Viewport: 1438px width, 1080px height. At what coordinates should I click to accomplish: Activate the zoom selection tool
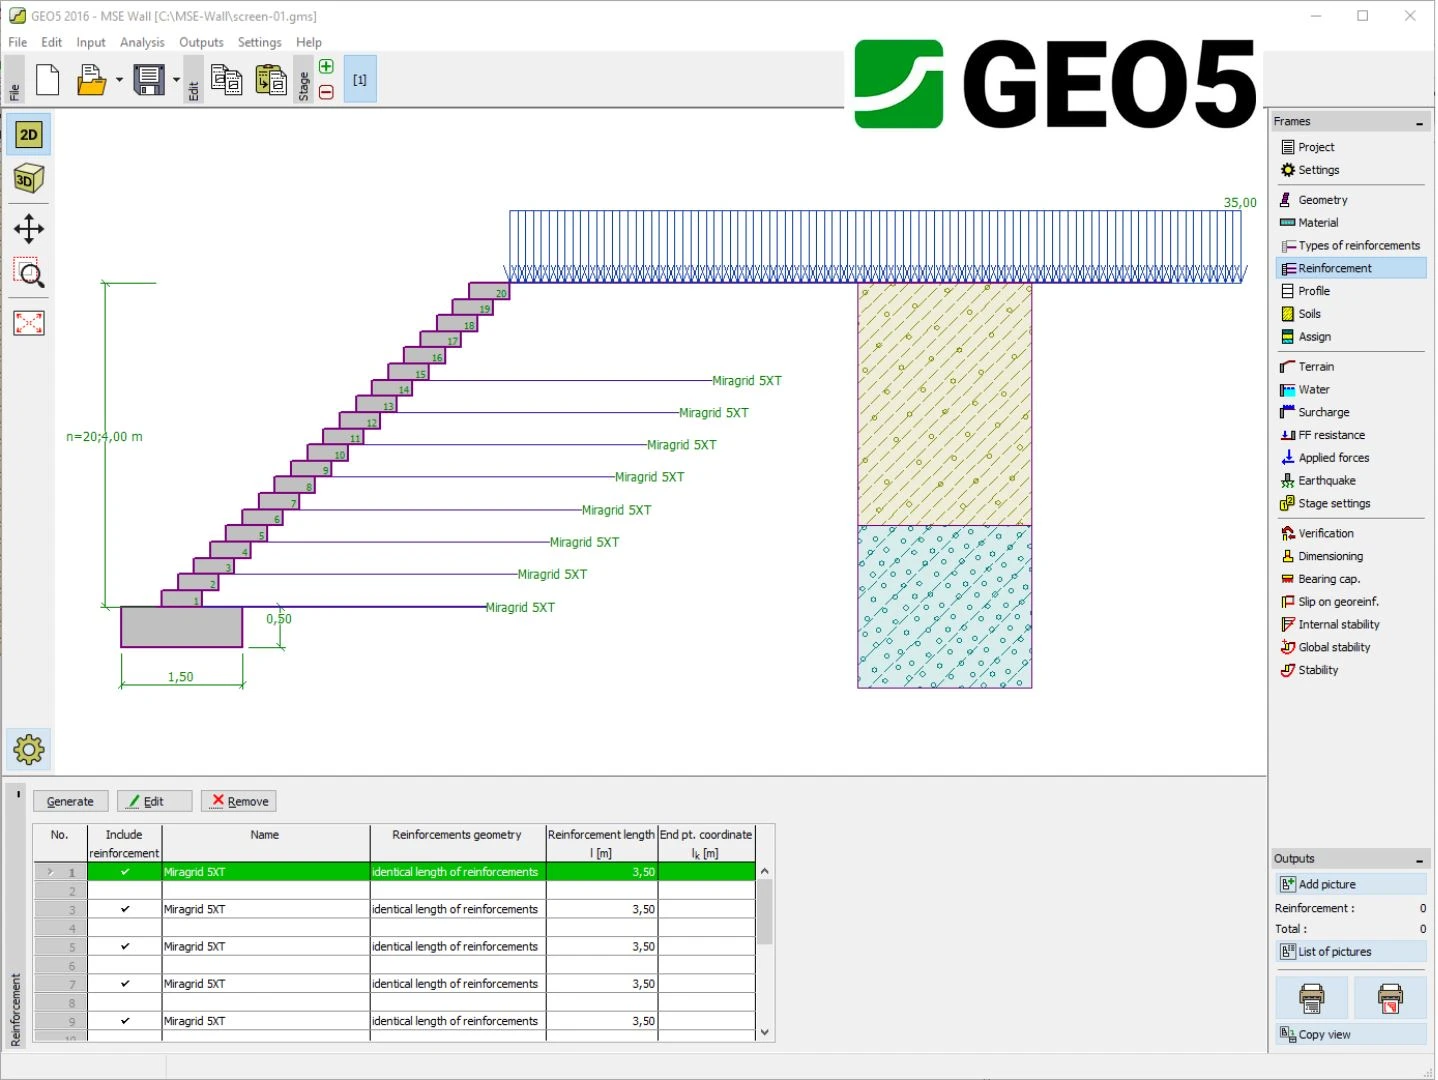point(28,275)
